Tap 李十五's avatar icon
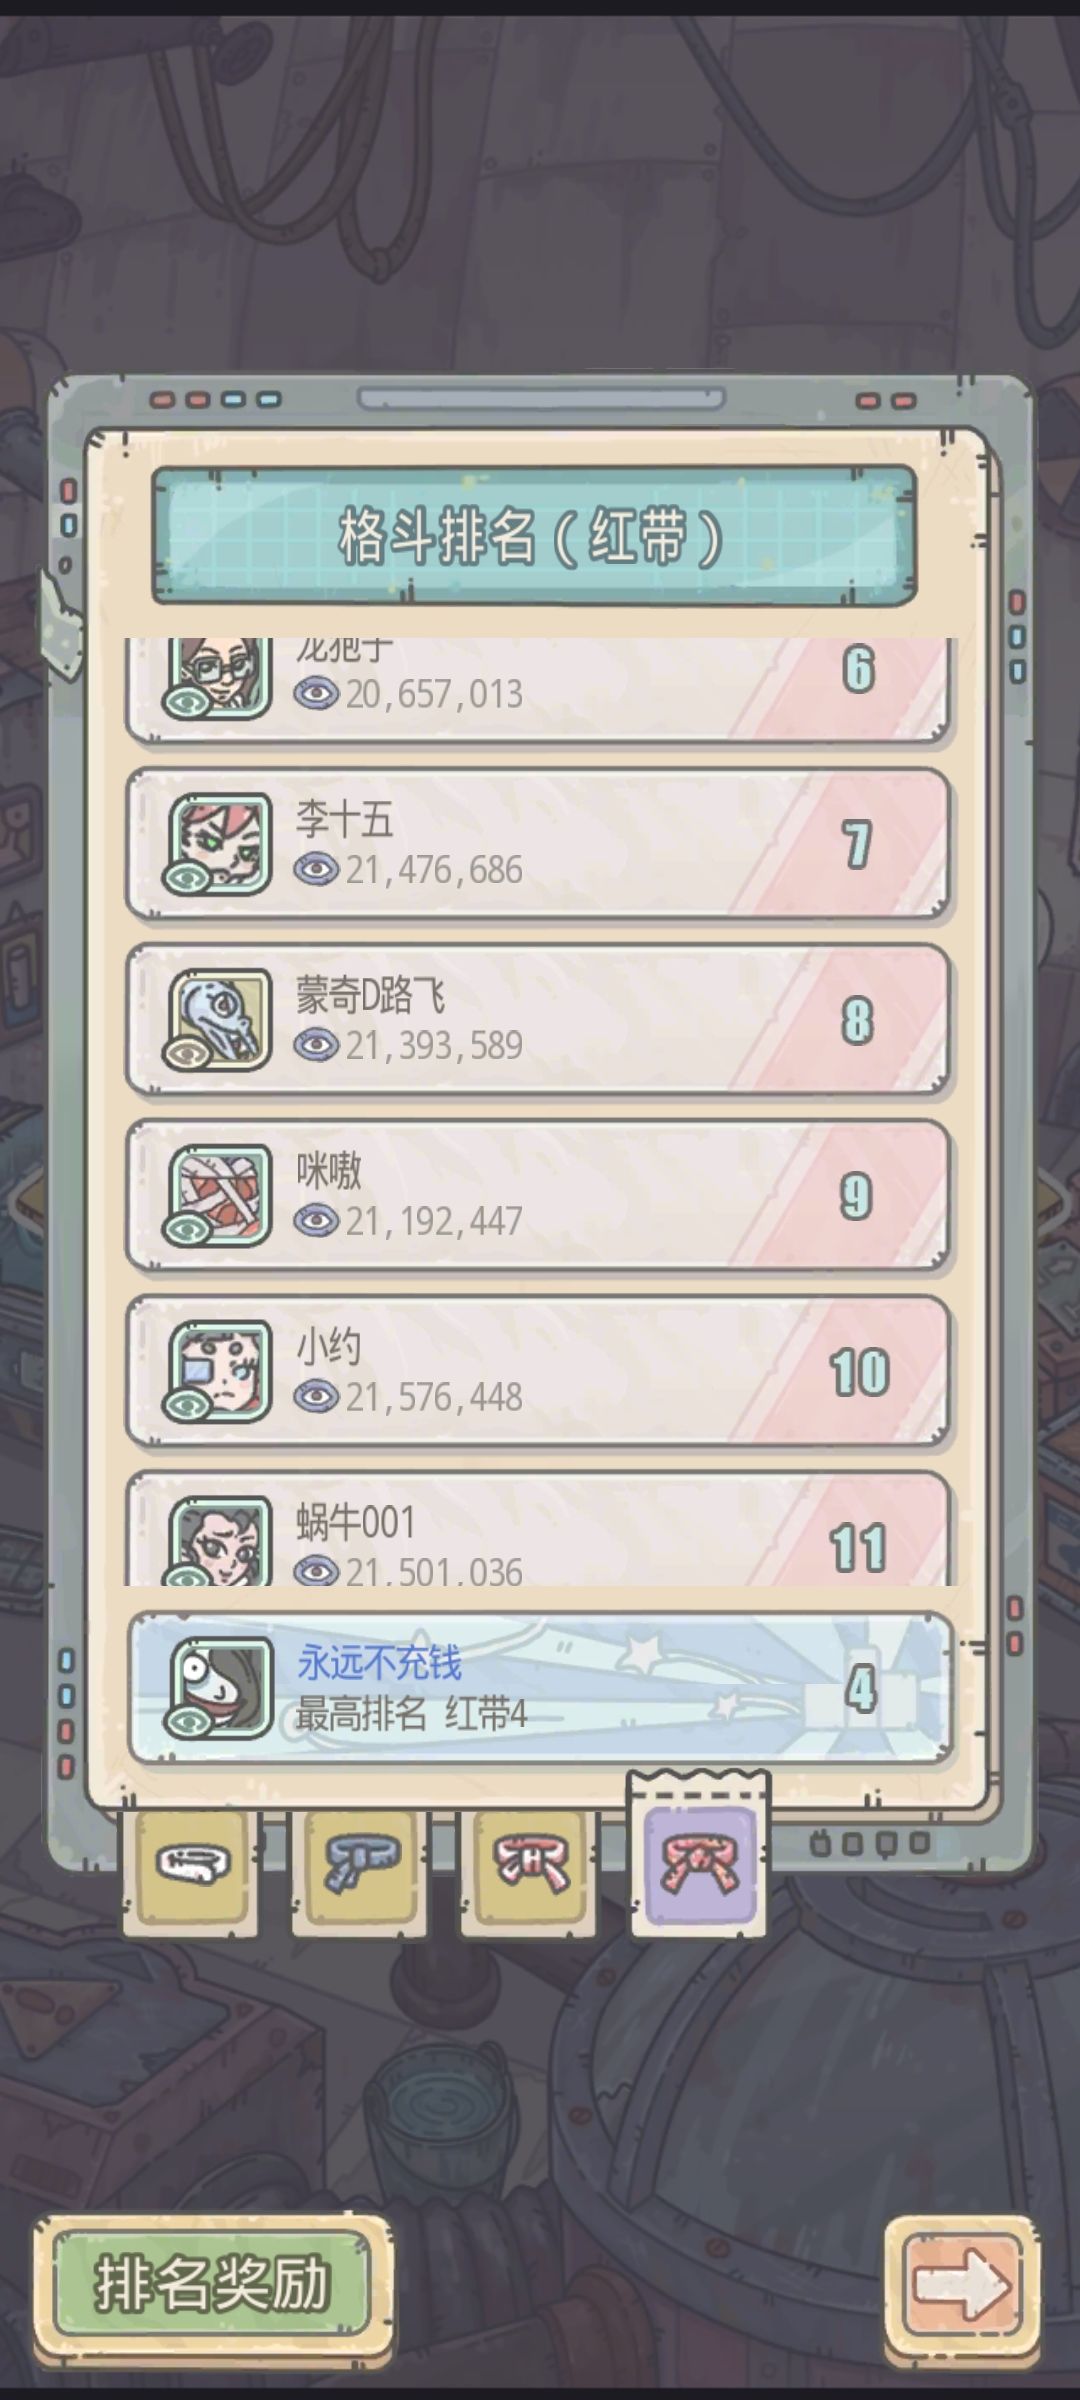This screenshot has height=2400, width=1080. pyautogui.click(x=218, y=842)
